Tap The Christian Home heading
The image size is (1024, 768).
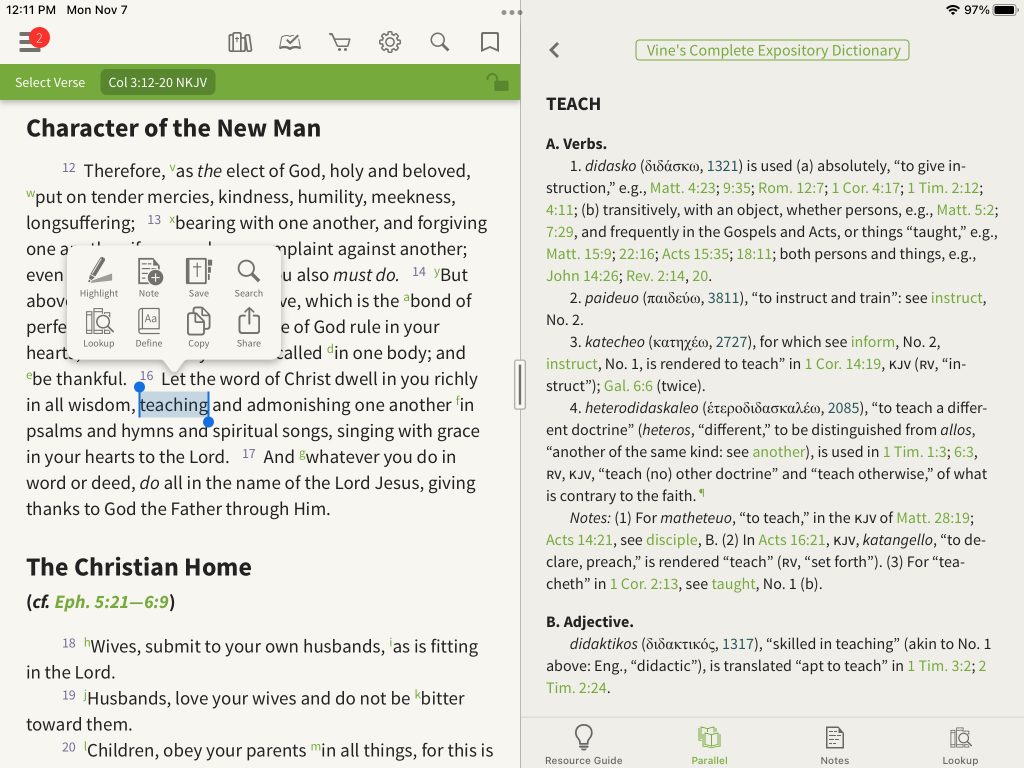(x=139, y=567)
